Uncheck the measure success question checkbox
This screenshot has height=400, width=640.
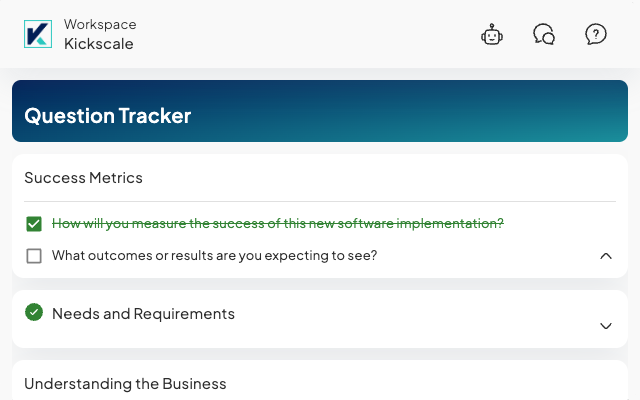coord(34,224)
